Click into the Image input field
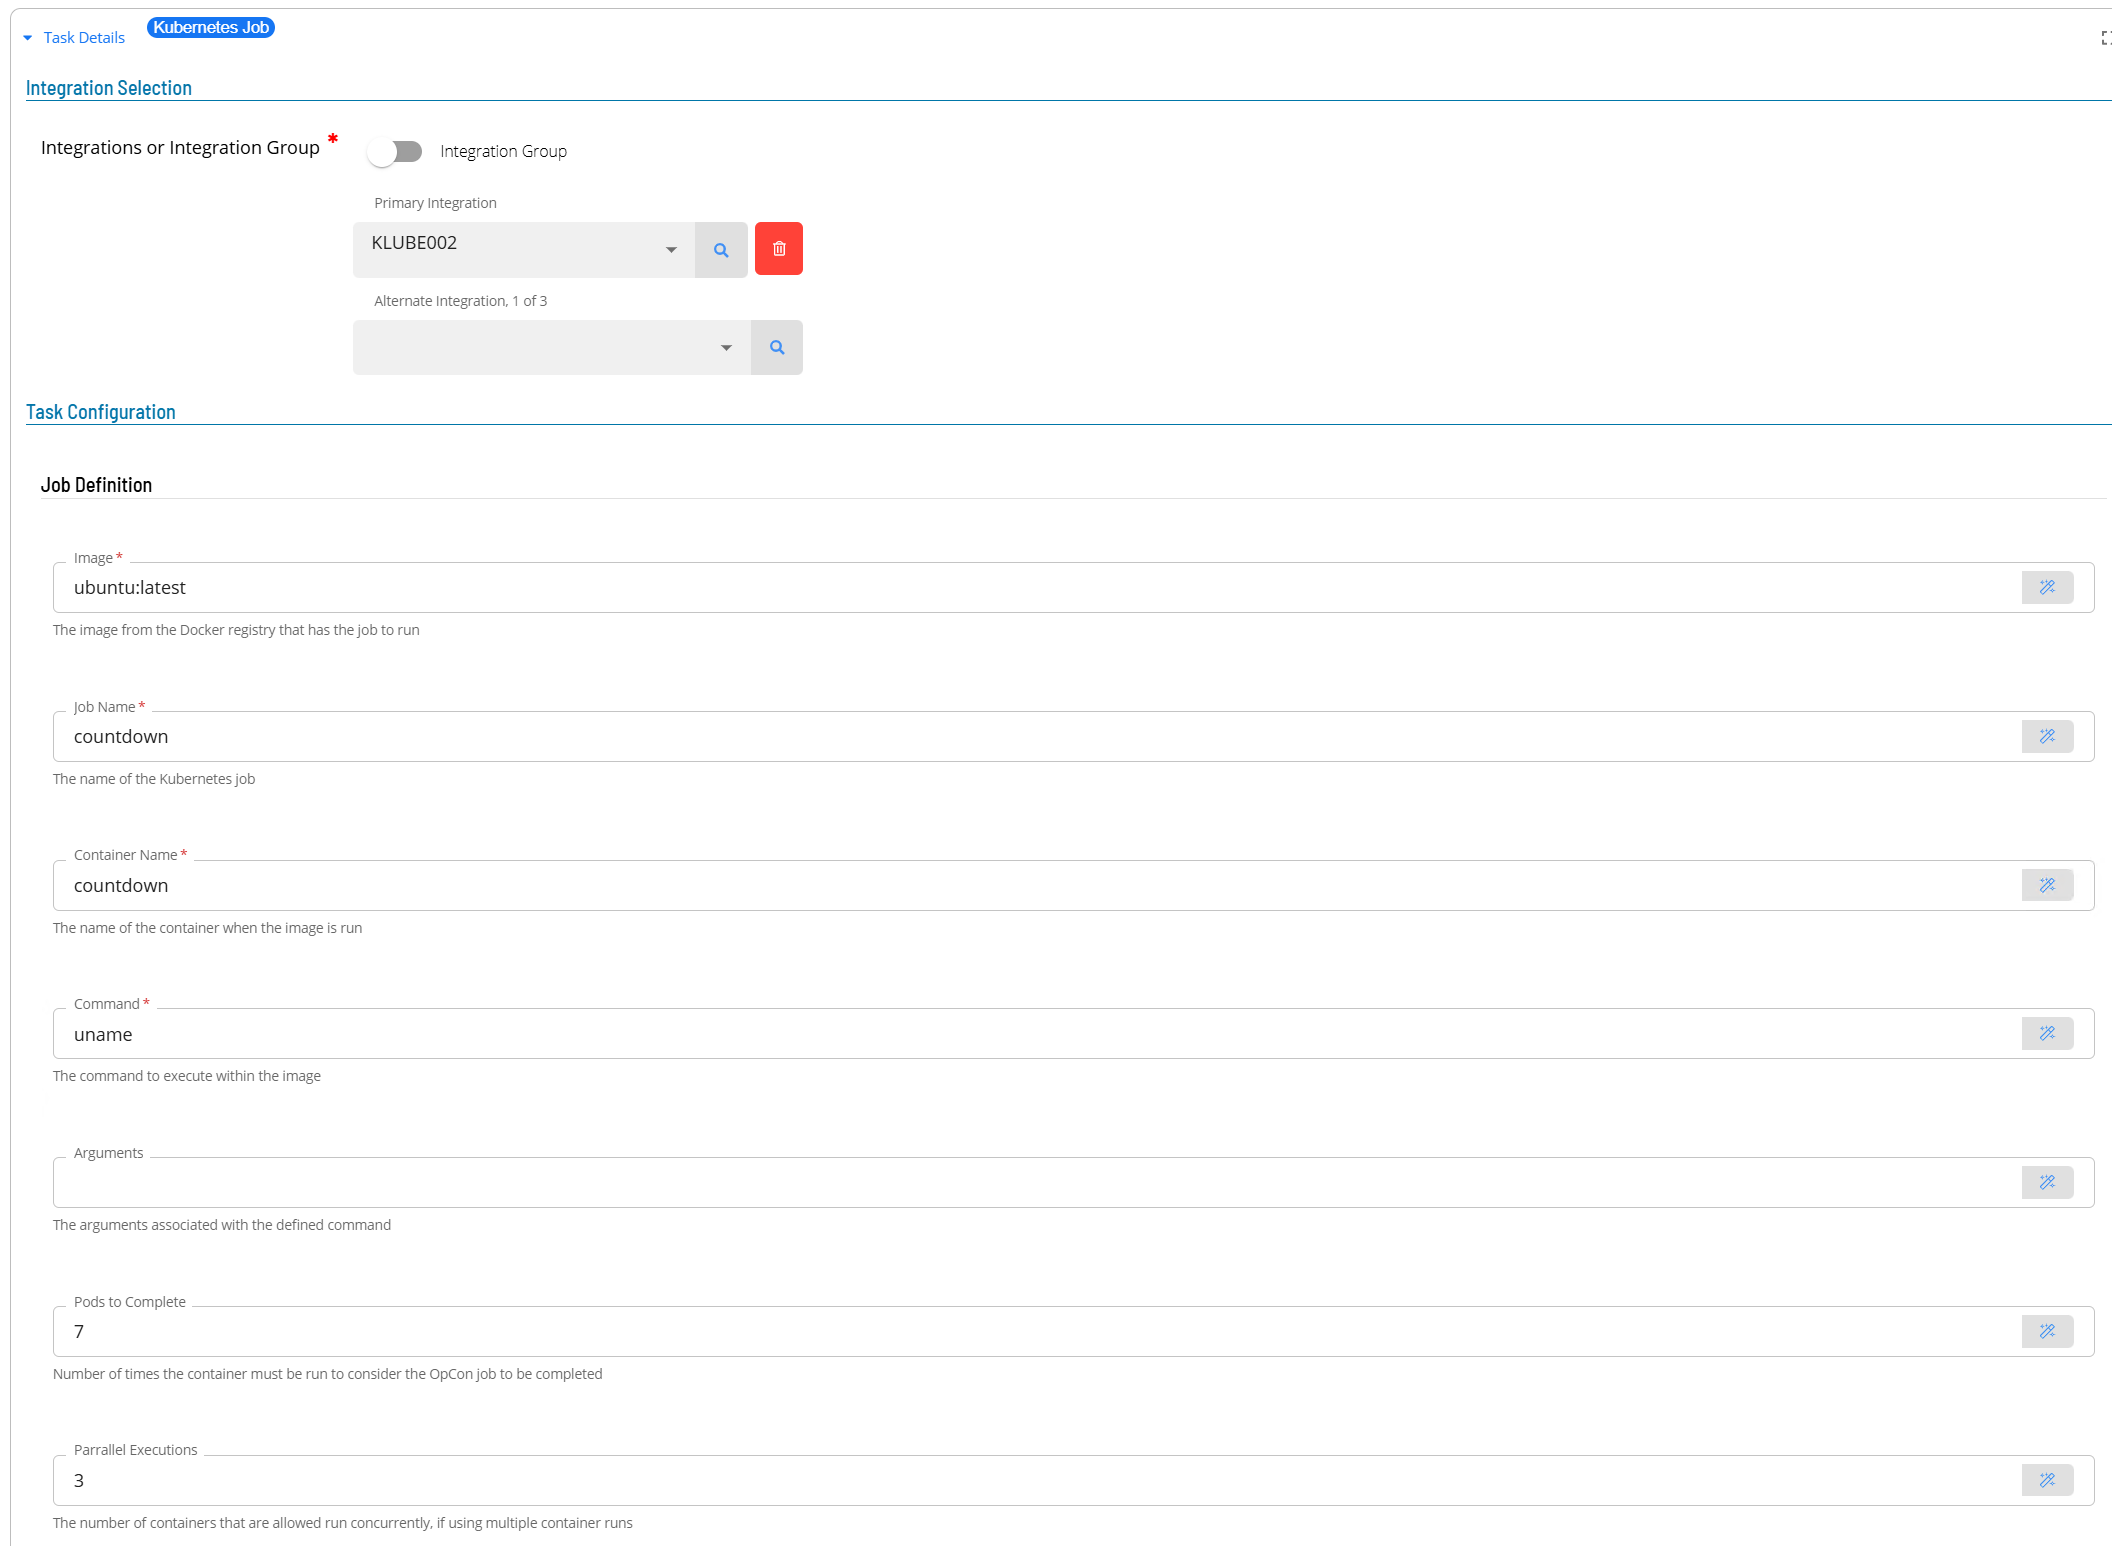The width and height of the screenshot is (2112, 1546). [1000, 588]
